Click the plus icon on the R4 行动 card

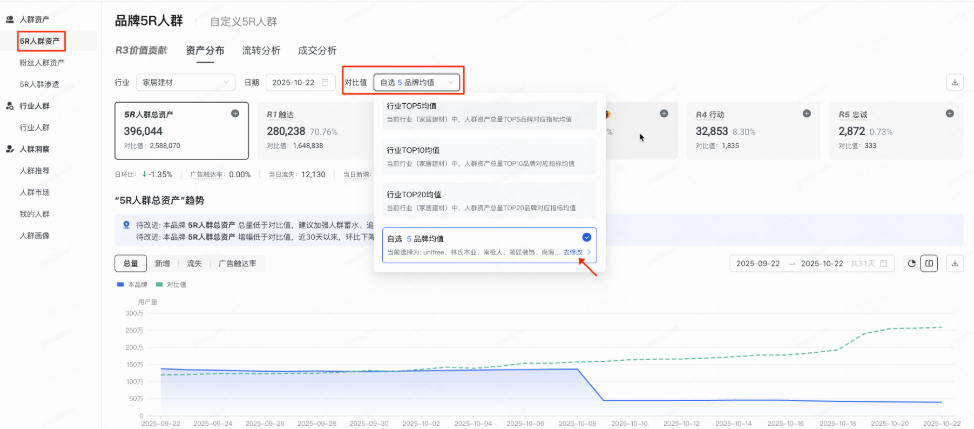coord(807,114)
